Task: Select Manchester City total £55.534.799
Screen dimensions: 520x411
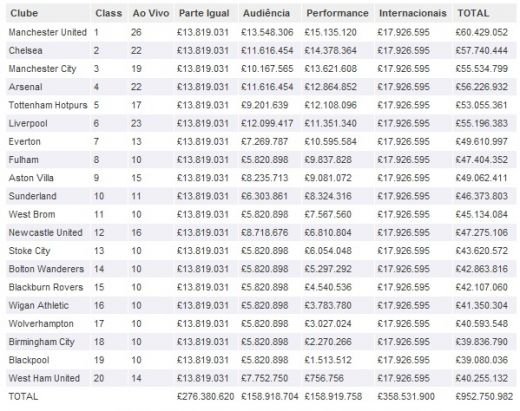Action: (x=482, y=69)
